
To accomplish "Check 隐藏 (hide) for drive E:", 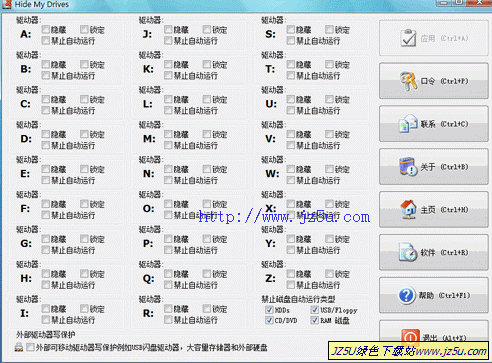I will click(45, 169).
